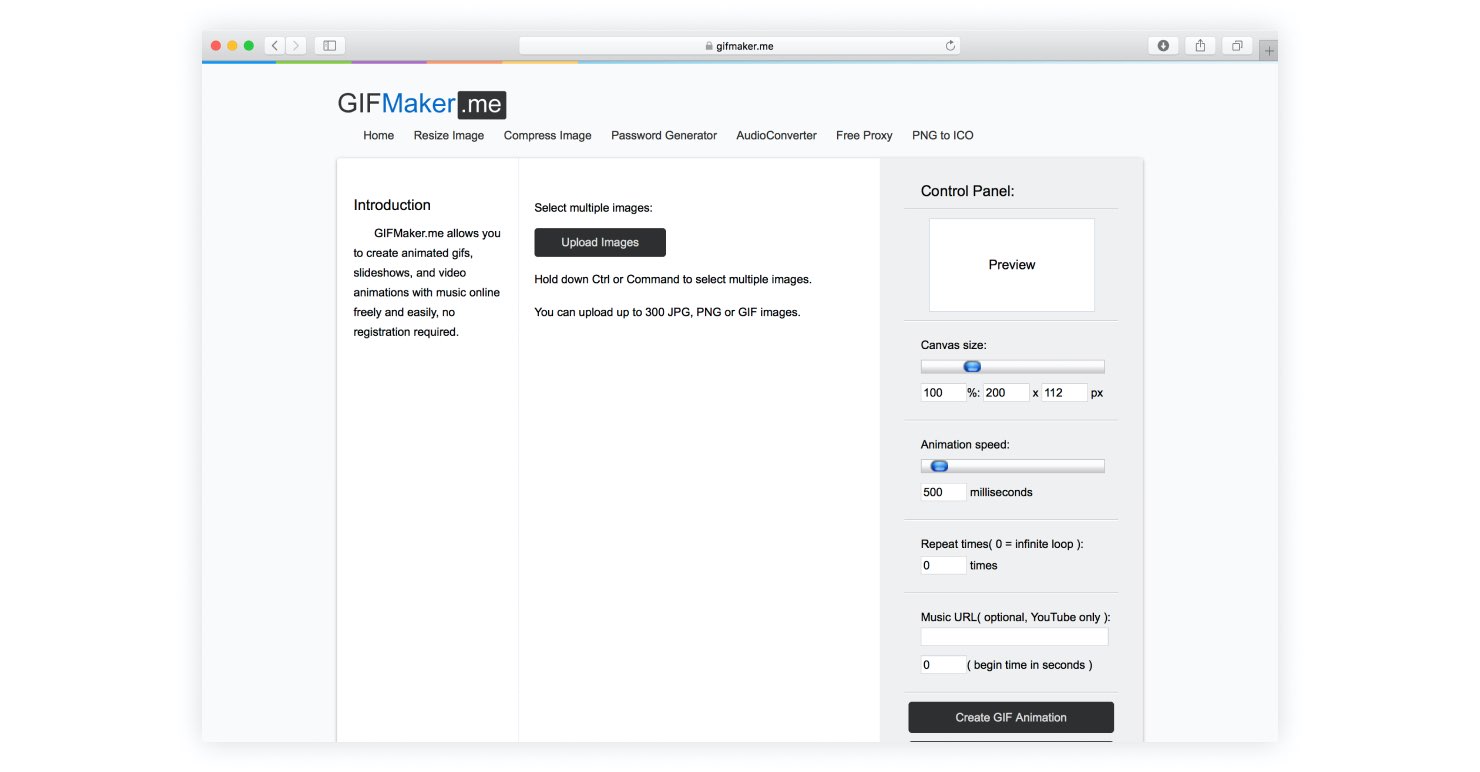
Task: Click the canvas height field showing 112
Action: tap(1064, 393)
